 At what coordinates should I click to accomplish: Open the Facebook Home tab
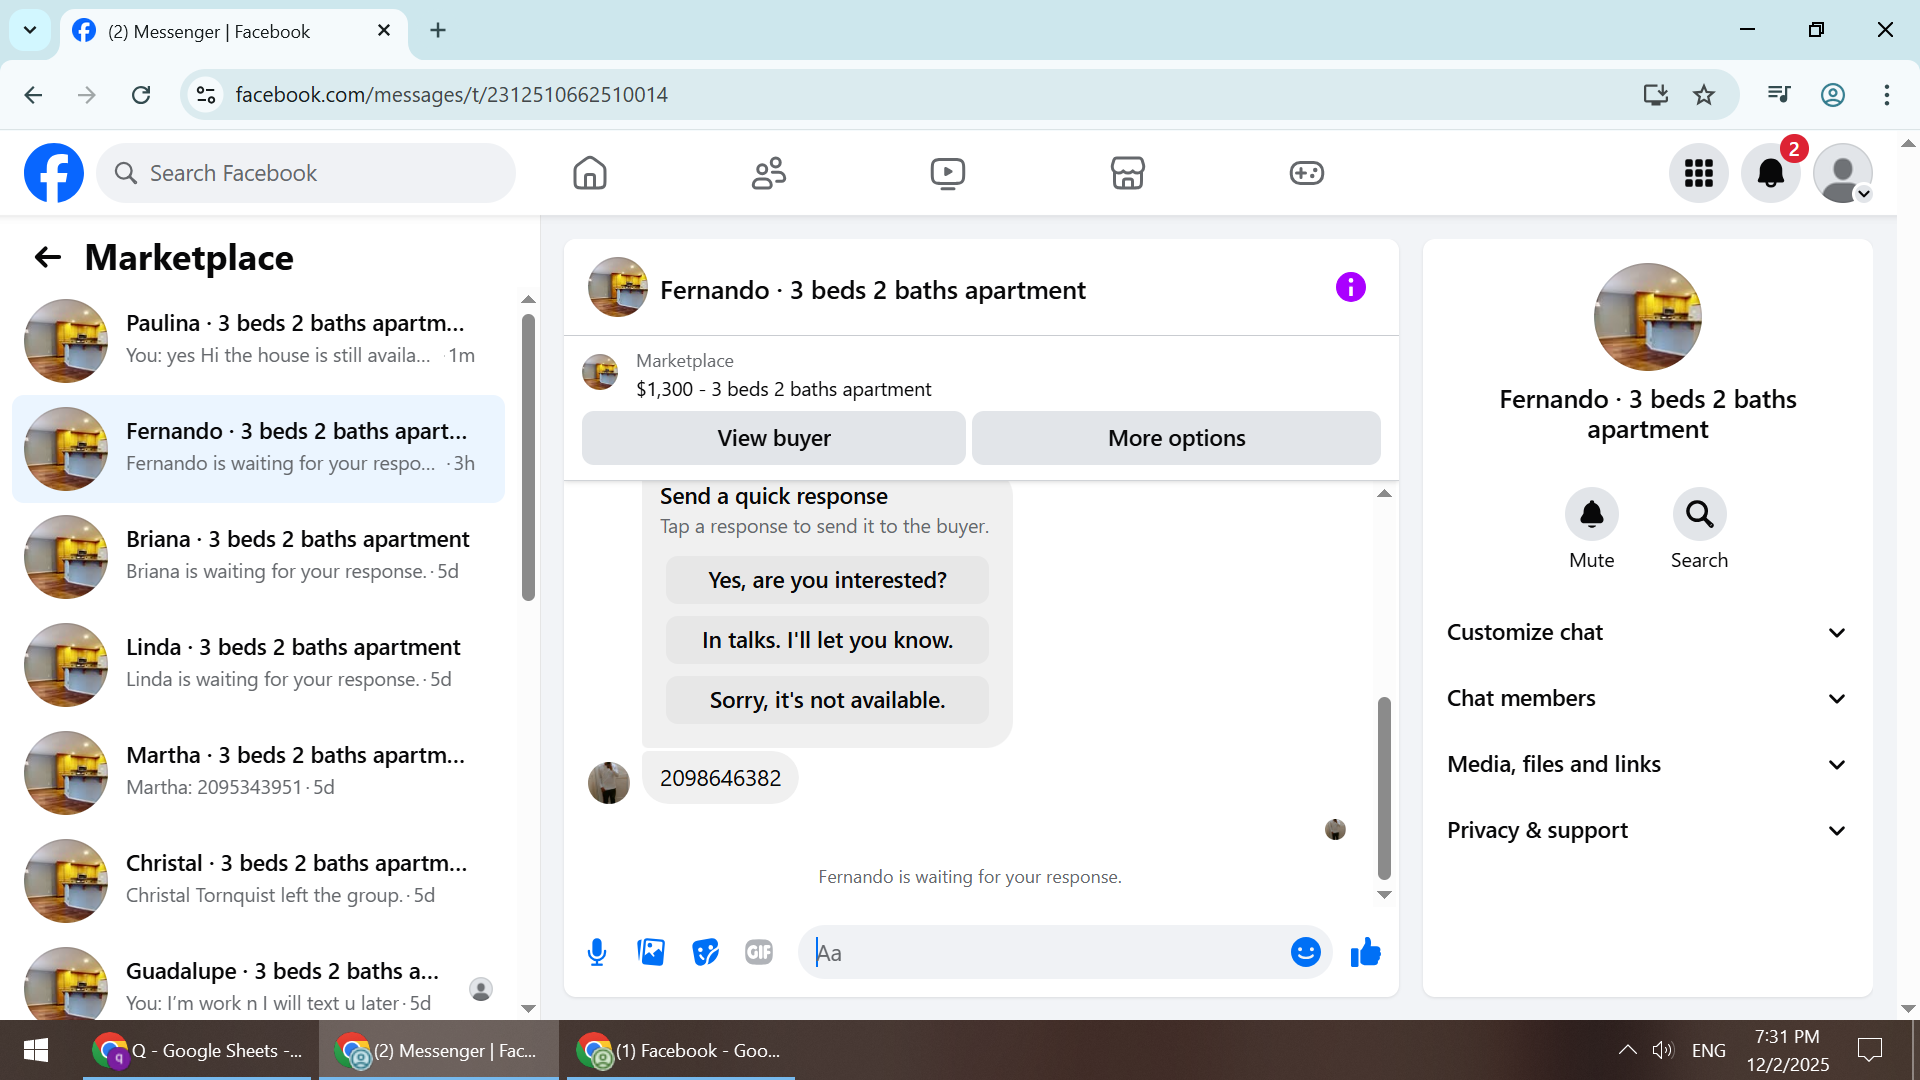[x=590, y=173]
